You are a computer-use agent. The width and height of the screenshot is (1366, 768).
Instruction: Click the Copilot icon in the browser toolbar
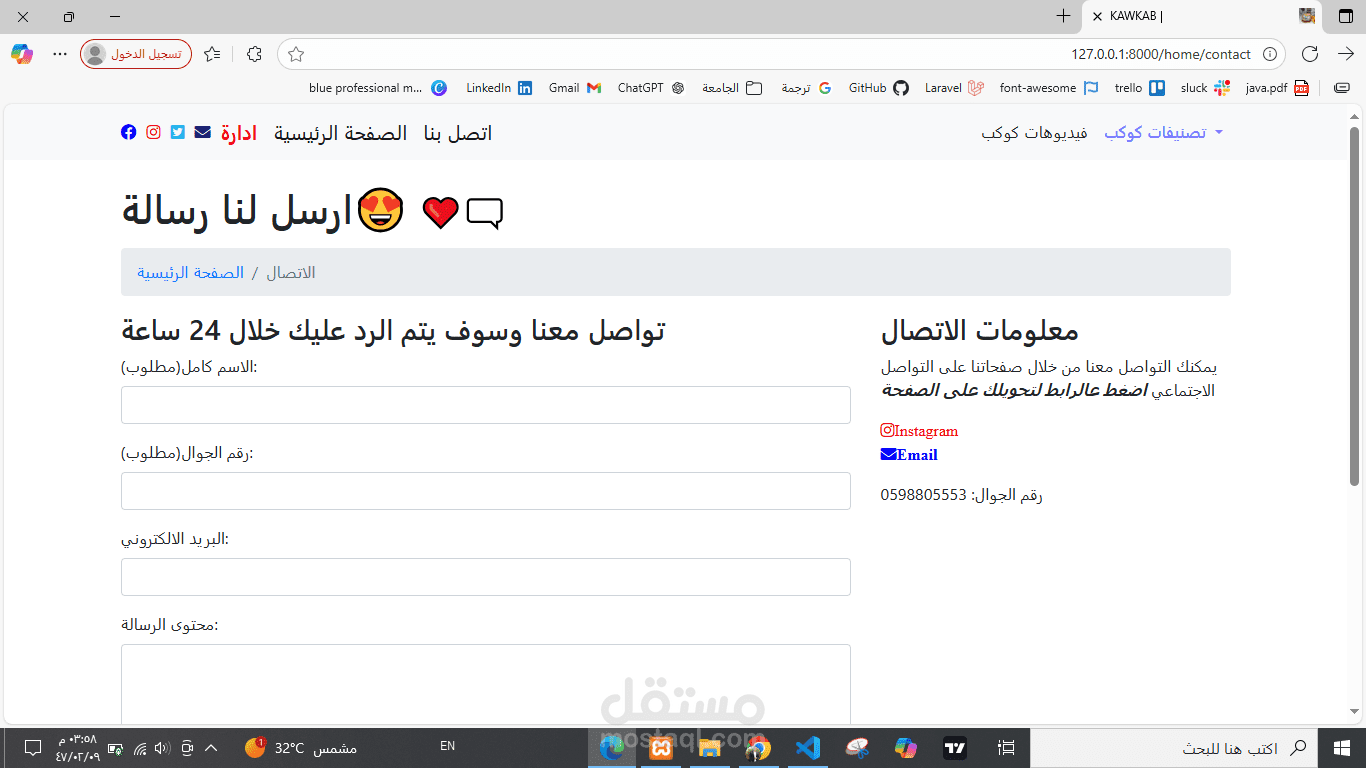coord(22,54)
